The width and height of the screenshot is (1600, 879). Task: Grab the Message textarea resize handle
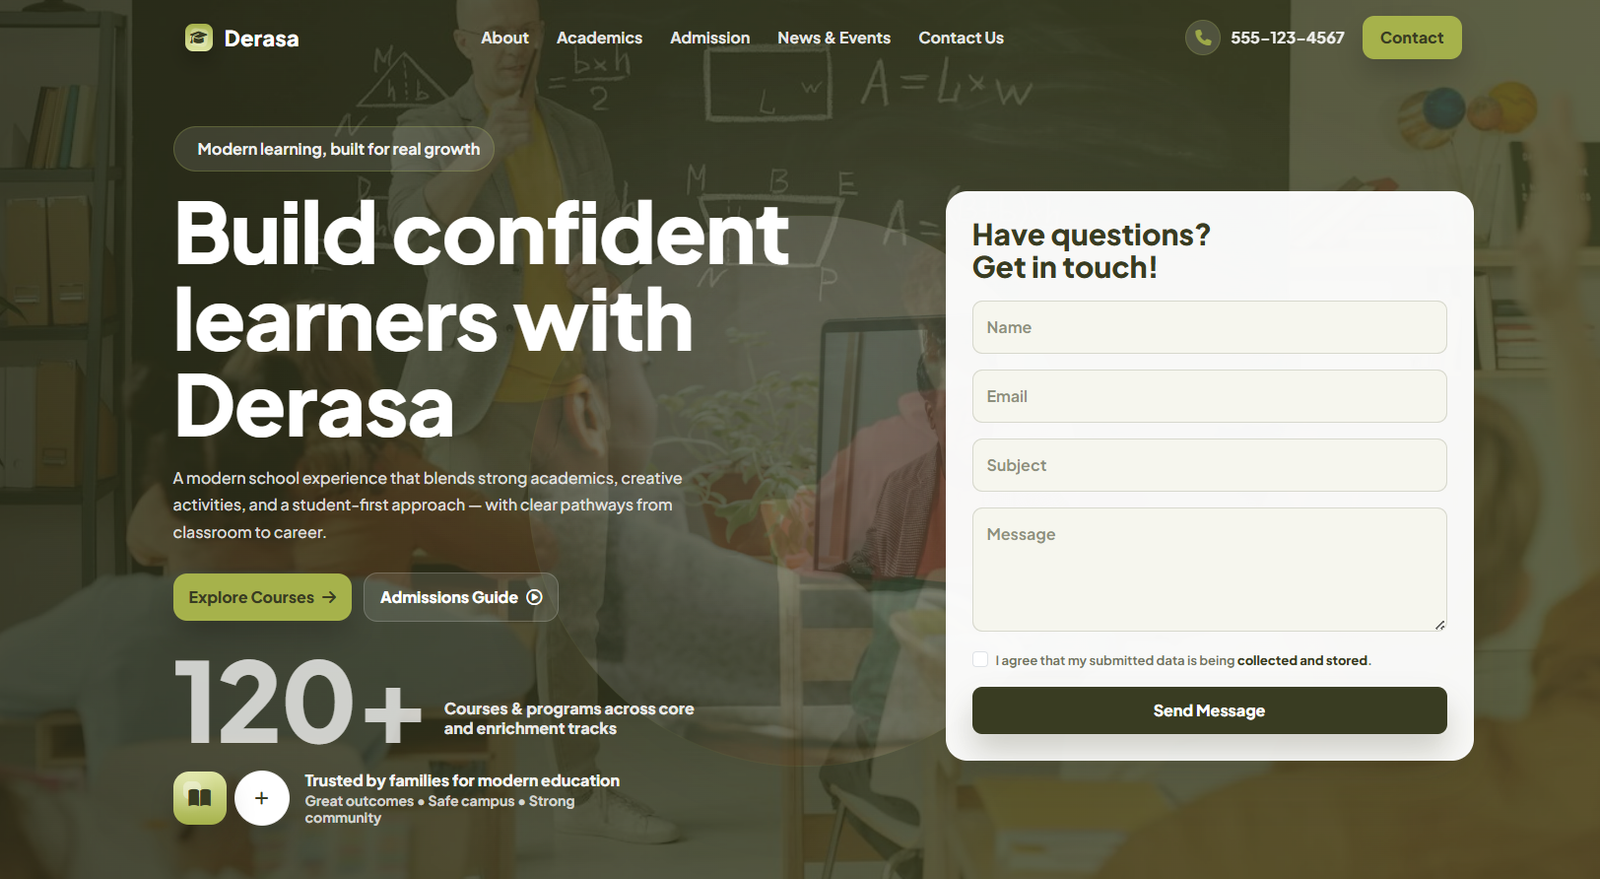1440,625
